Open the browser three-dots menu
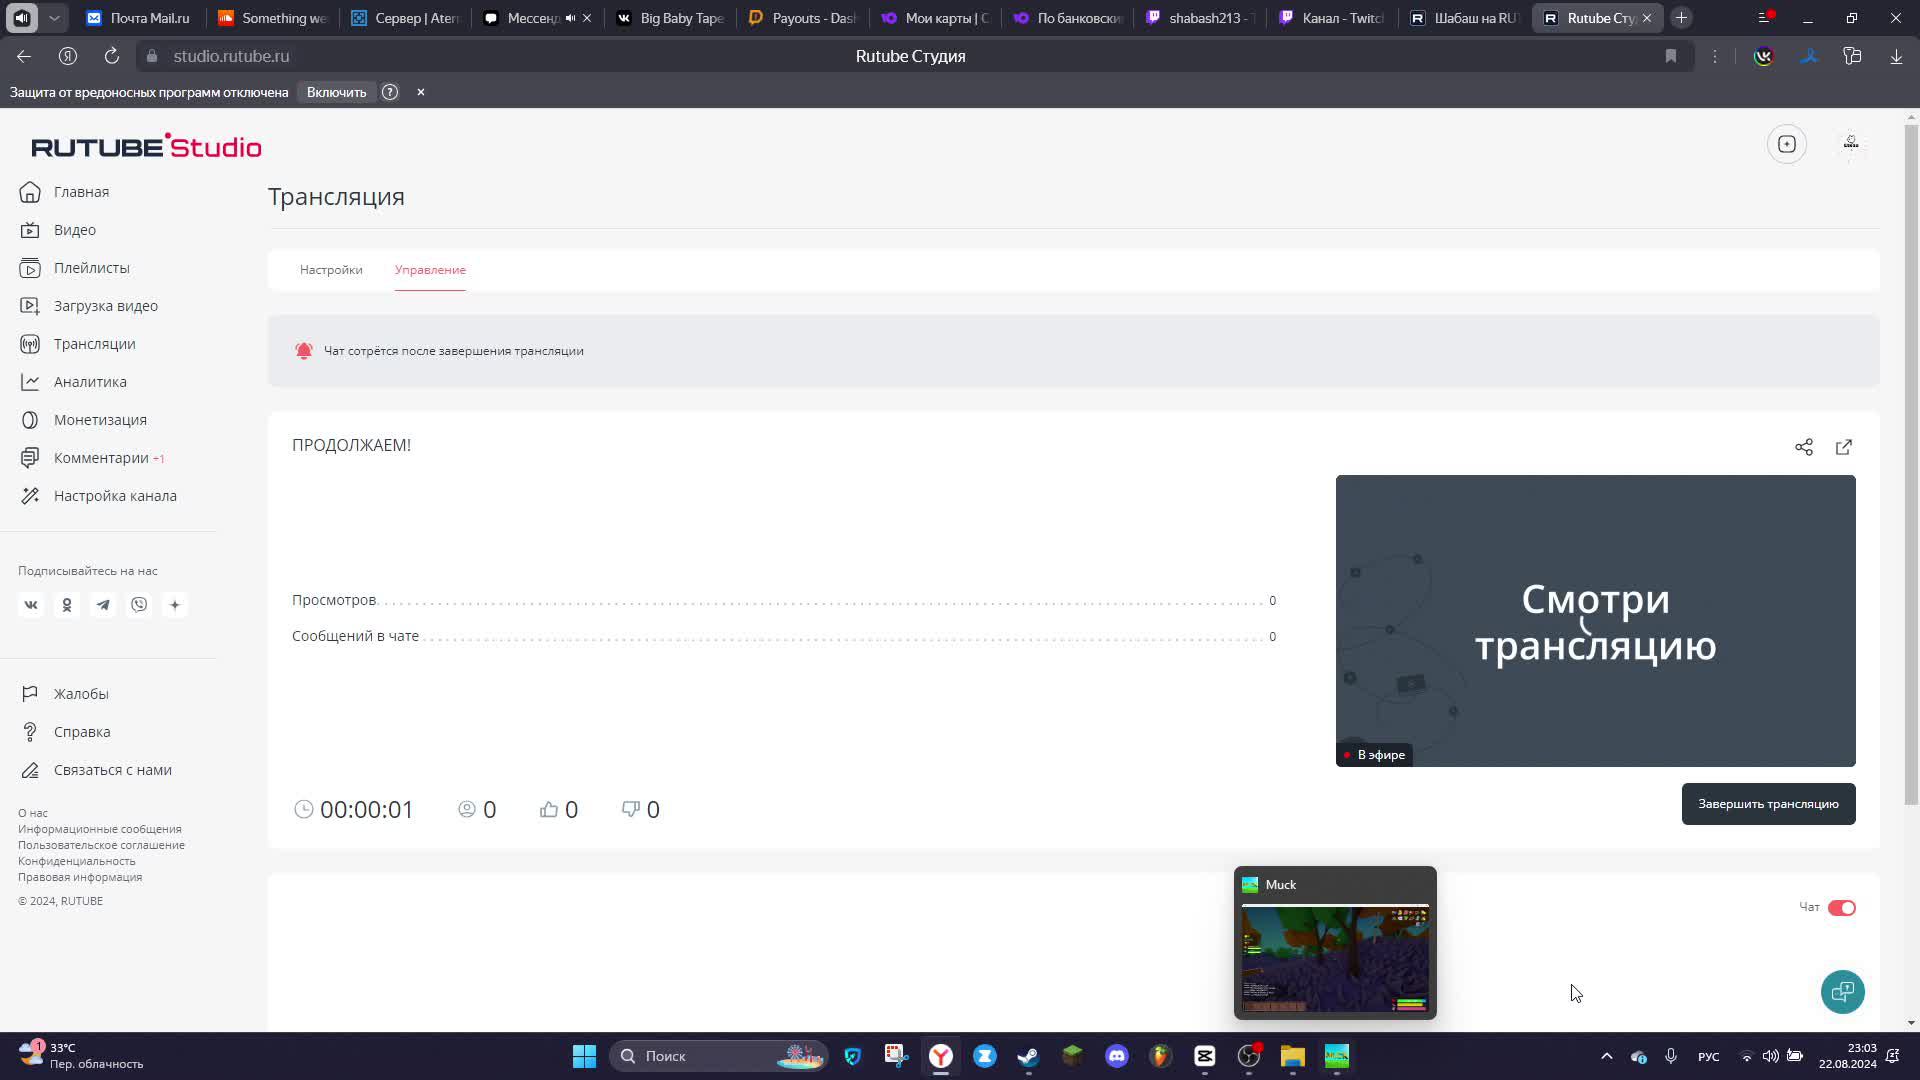Viewport: 1920px width, 1080px height. coord(1715,56)
